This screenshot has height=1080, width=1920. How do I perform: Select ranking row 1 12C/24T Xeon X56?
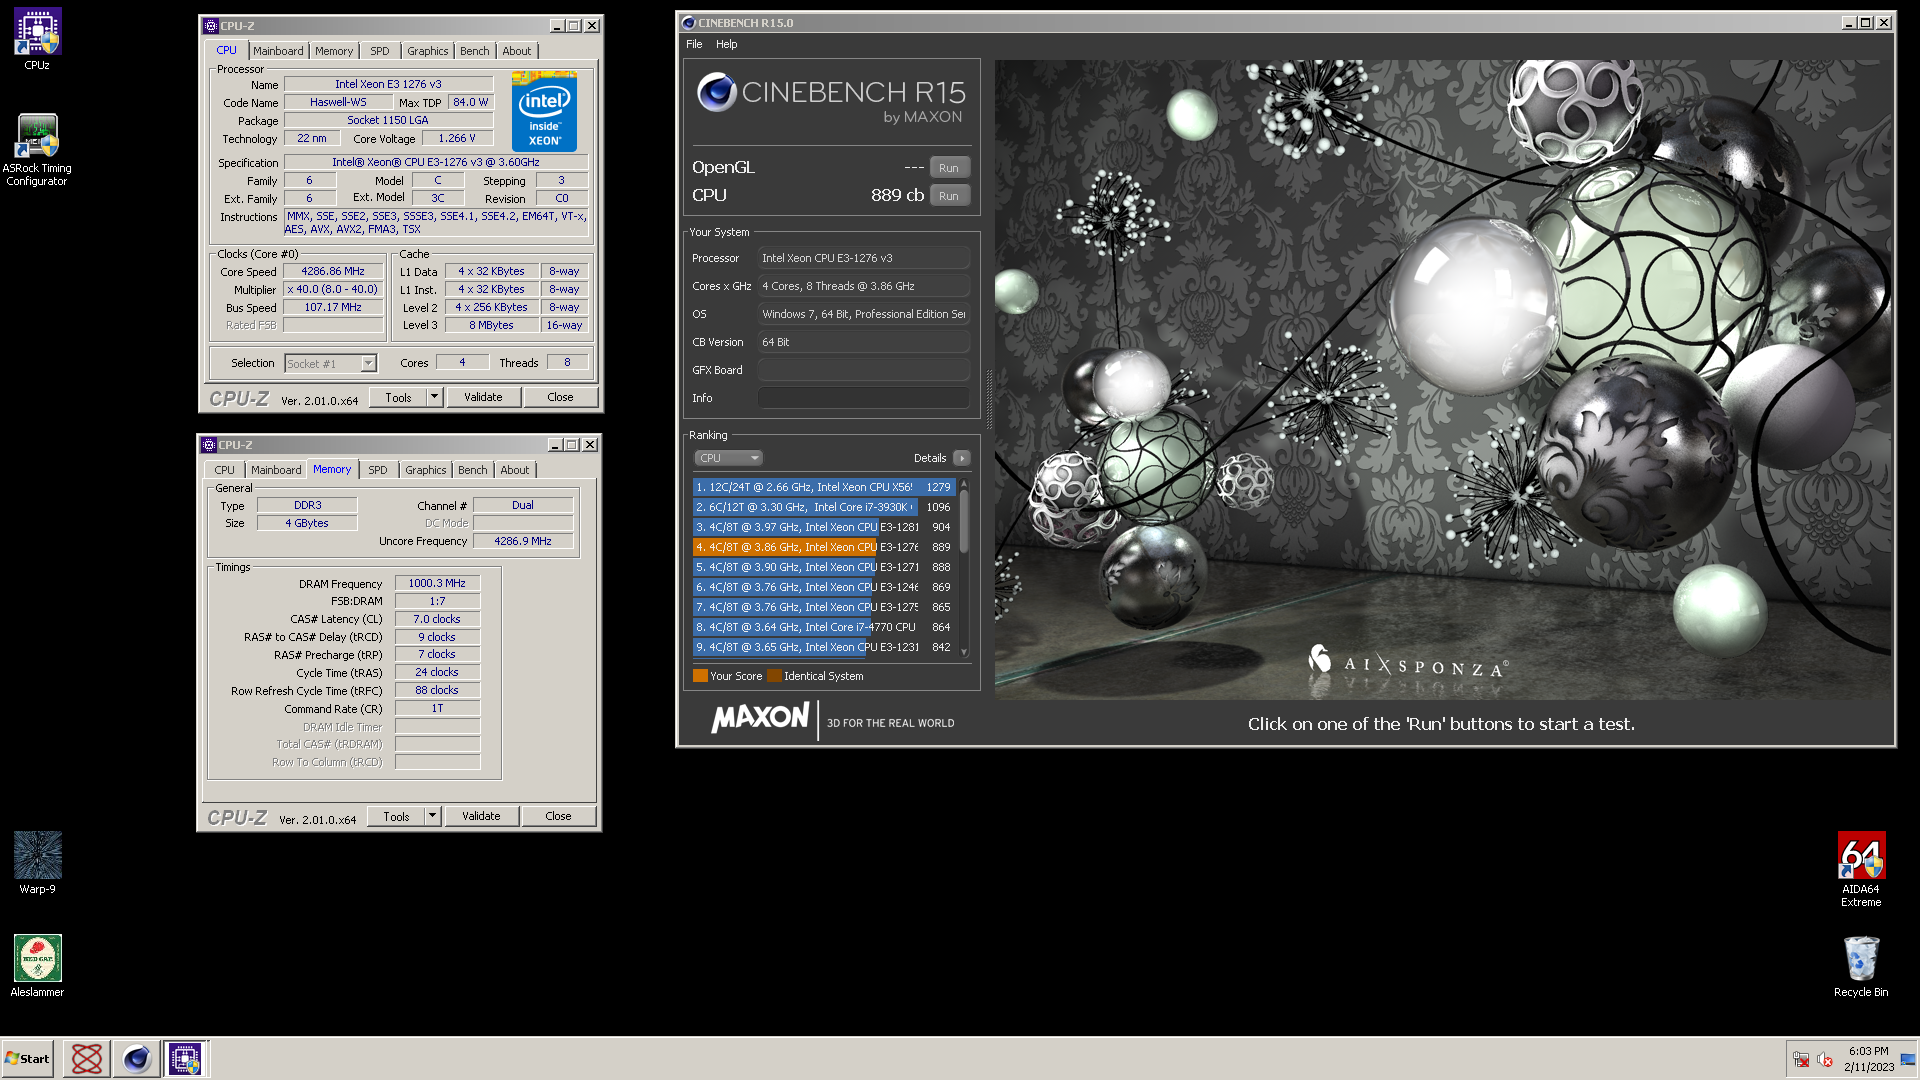tap(824, 487)
